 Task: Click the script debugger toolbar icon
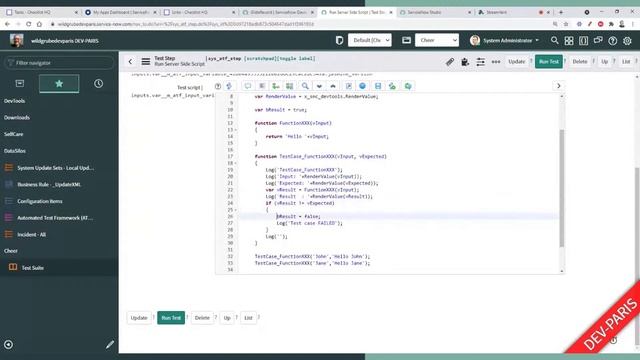392,86
